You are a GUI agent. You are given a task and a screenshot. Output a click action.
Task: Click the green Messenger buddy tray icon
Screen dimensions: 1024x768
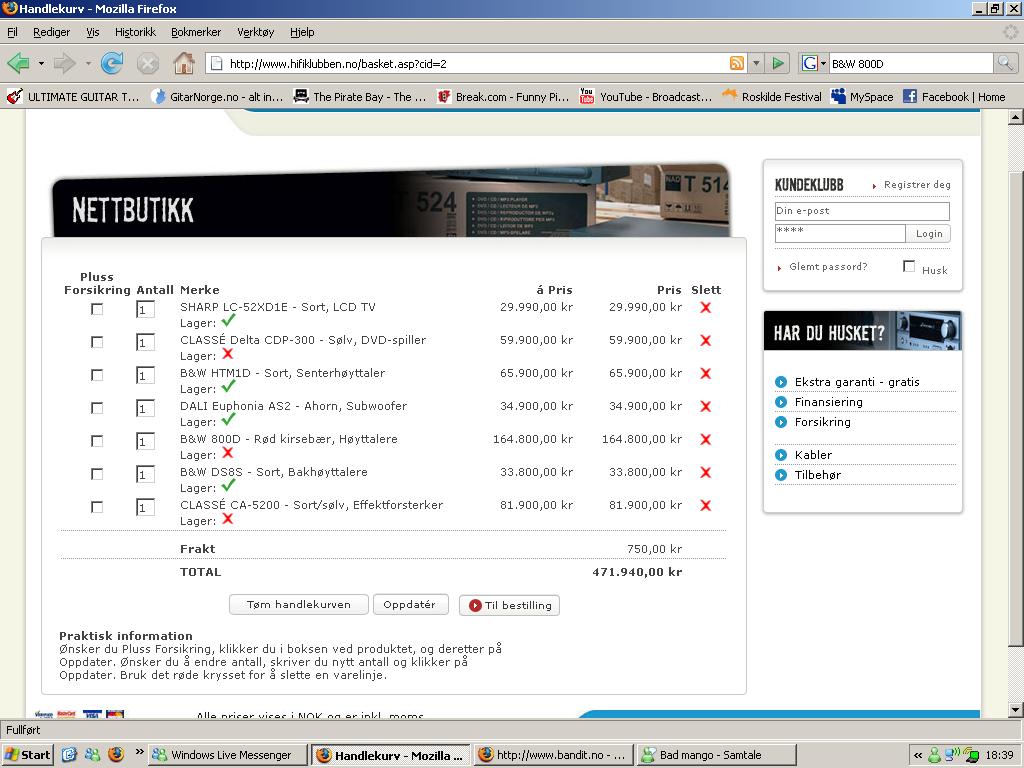click(935, 755)
